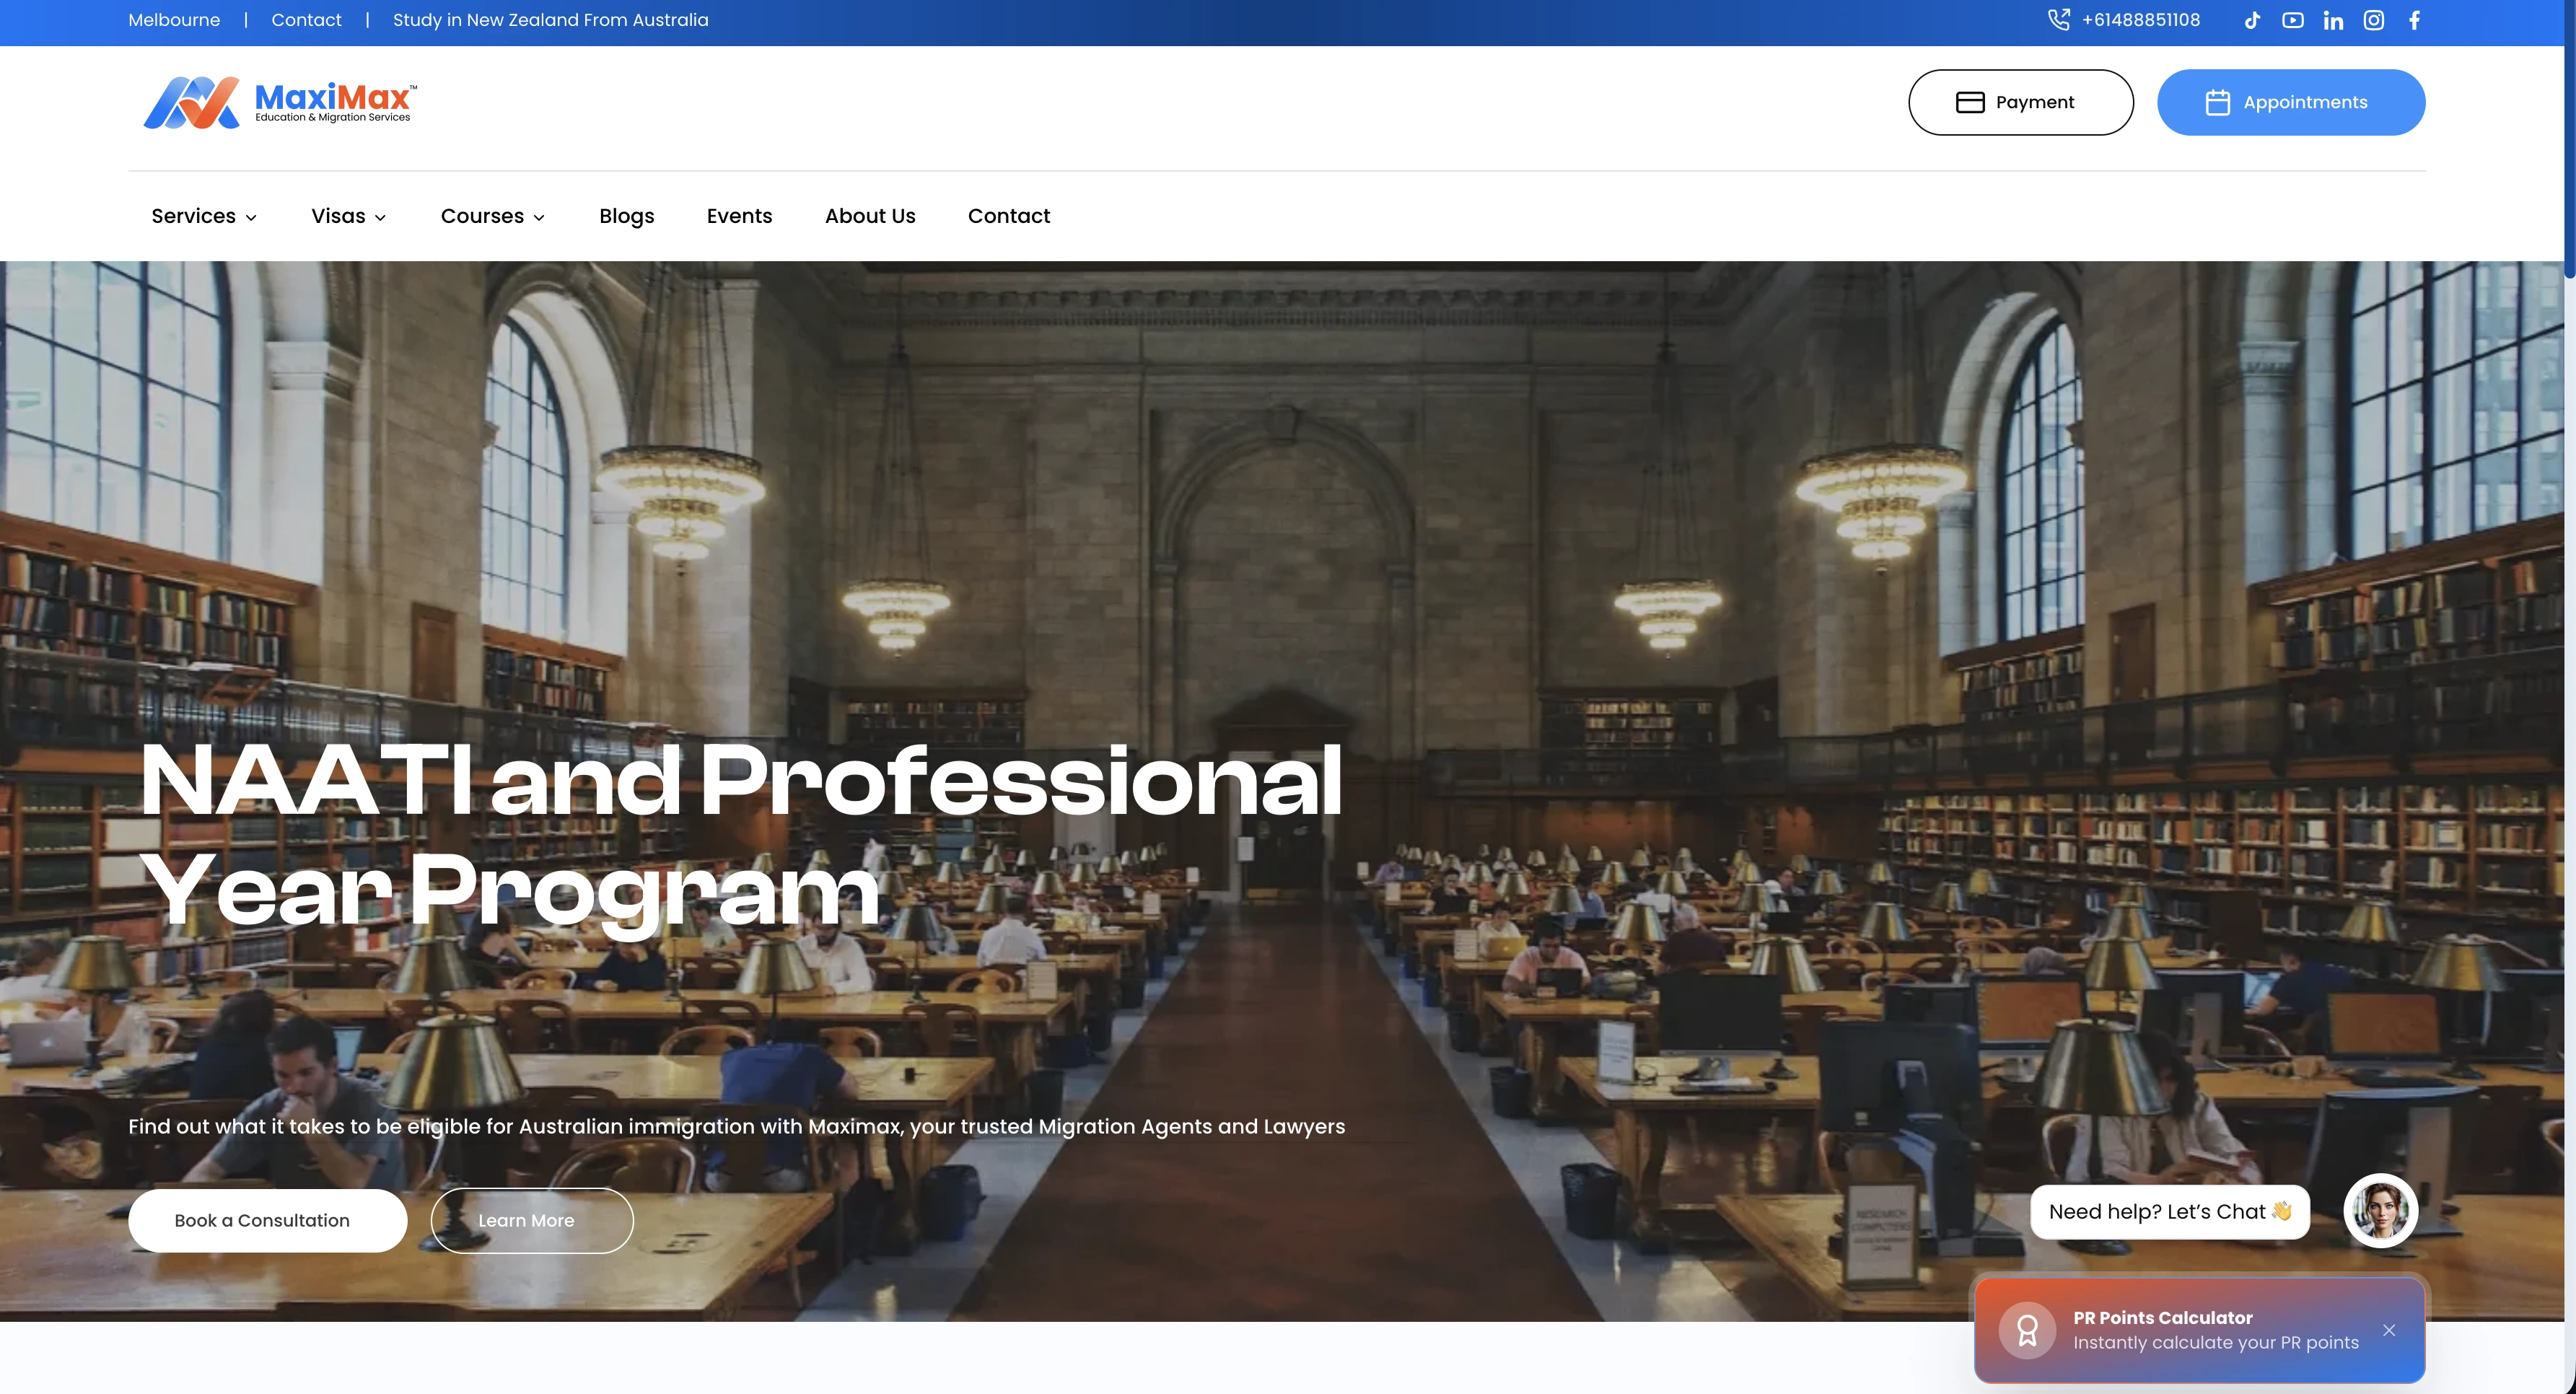Click the badge icon in PR Points Calculator popup
The image size is (2576, 1394).
tap(2028, 1330)
